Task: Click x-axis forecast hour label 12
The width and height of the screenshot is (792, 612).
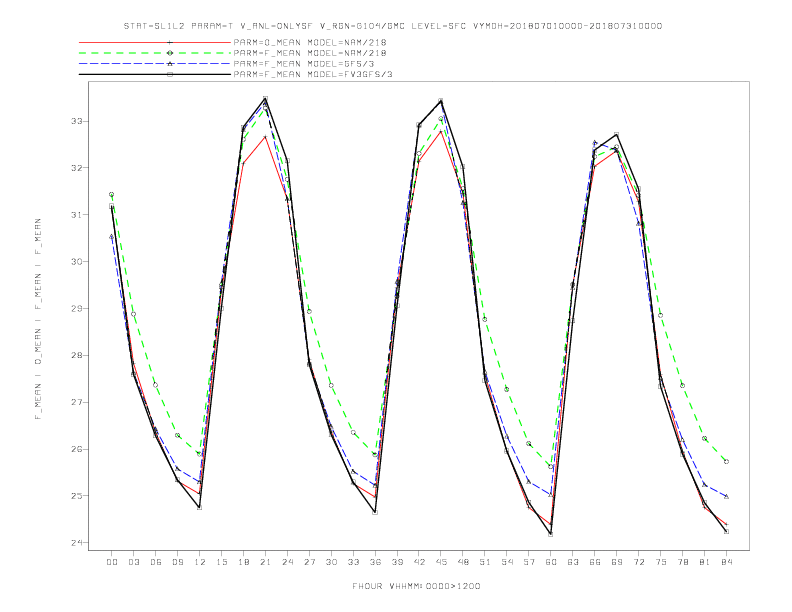Action: pyautogui.click(x=200, y=562)
